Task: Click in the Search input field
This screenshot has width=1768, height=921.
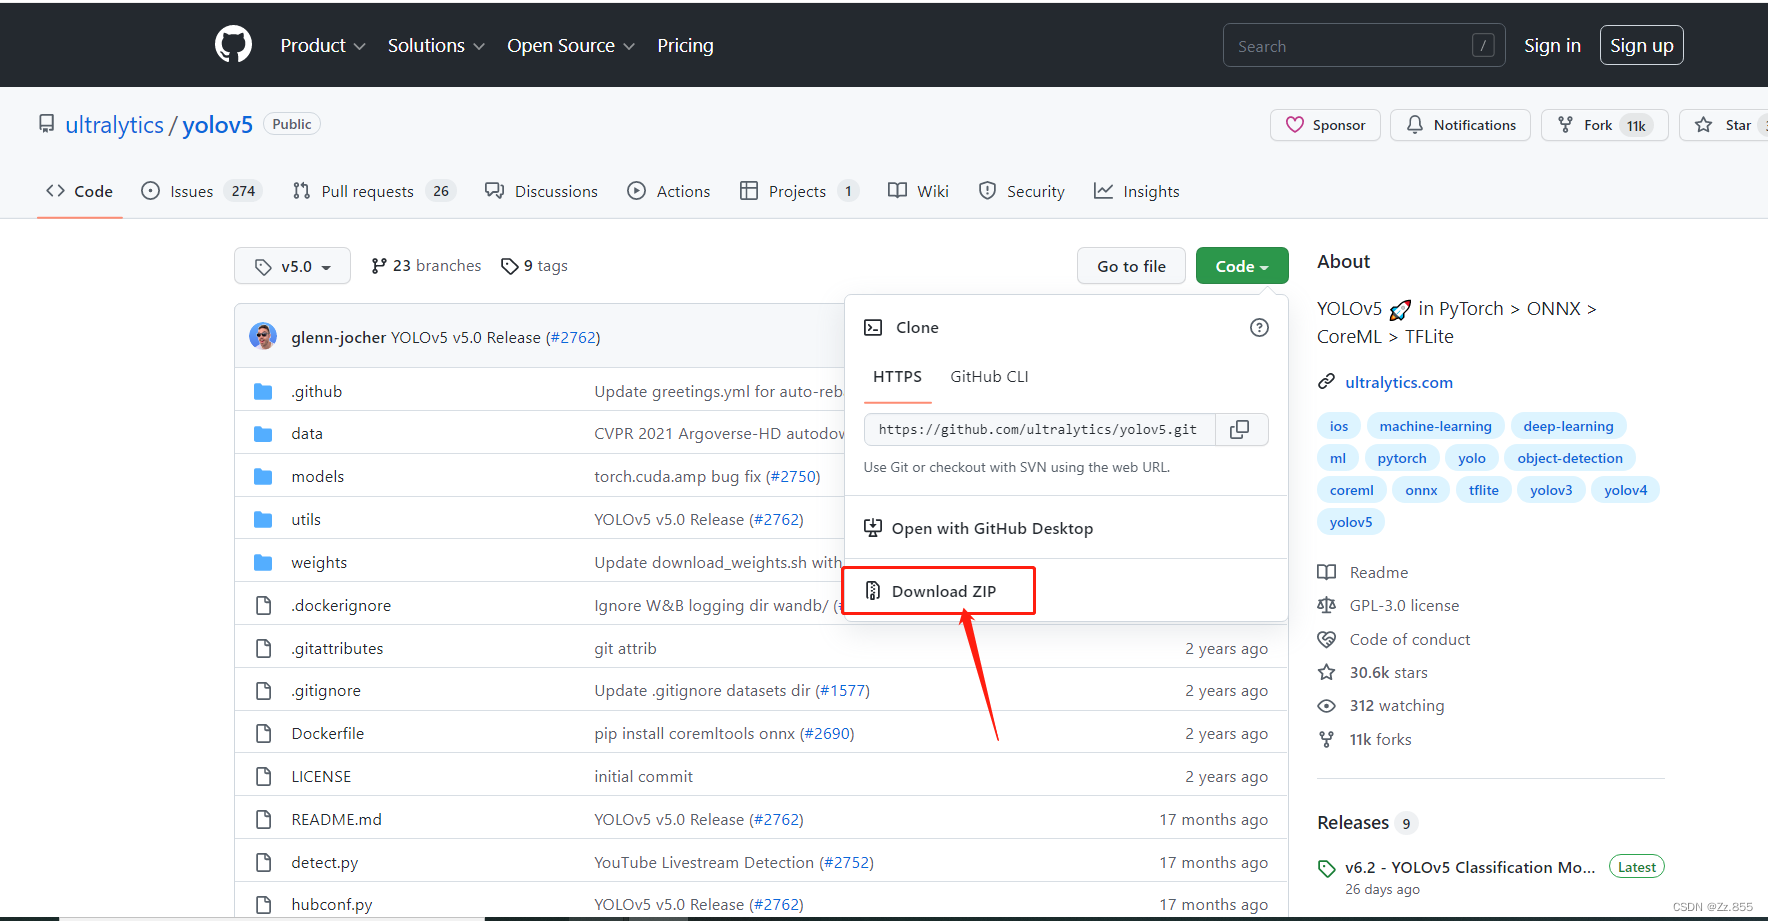Action: tap(1364, 45)
